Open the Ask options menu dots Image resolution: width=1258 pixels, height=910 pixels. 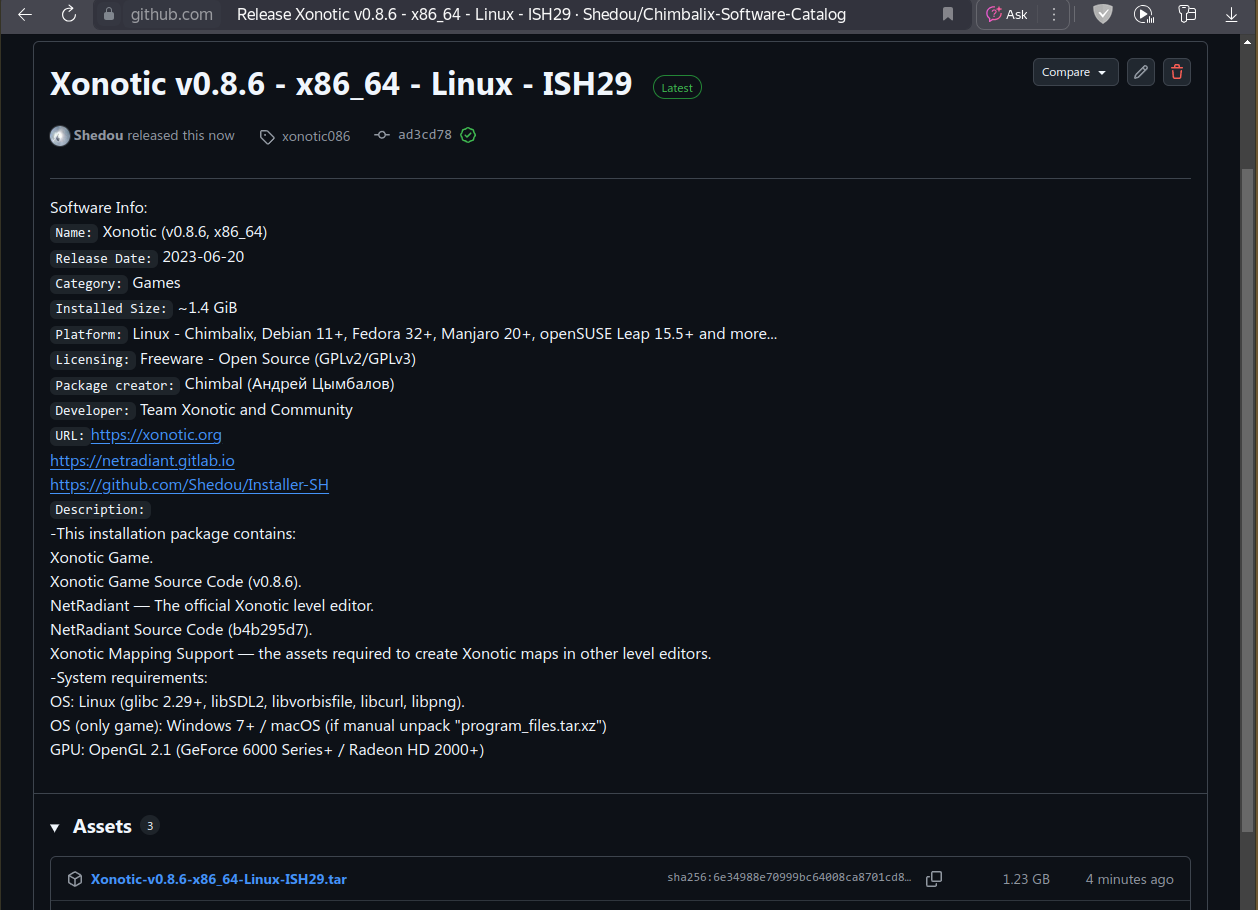[1053, 14]
